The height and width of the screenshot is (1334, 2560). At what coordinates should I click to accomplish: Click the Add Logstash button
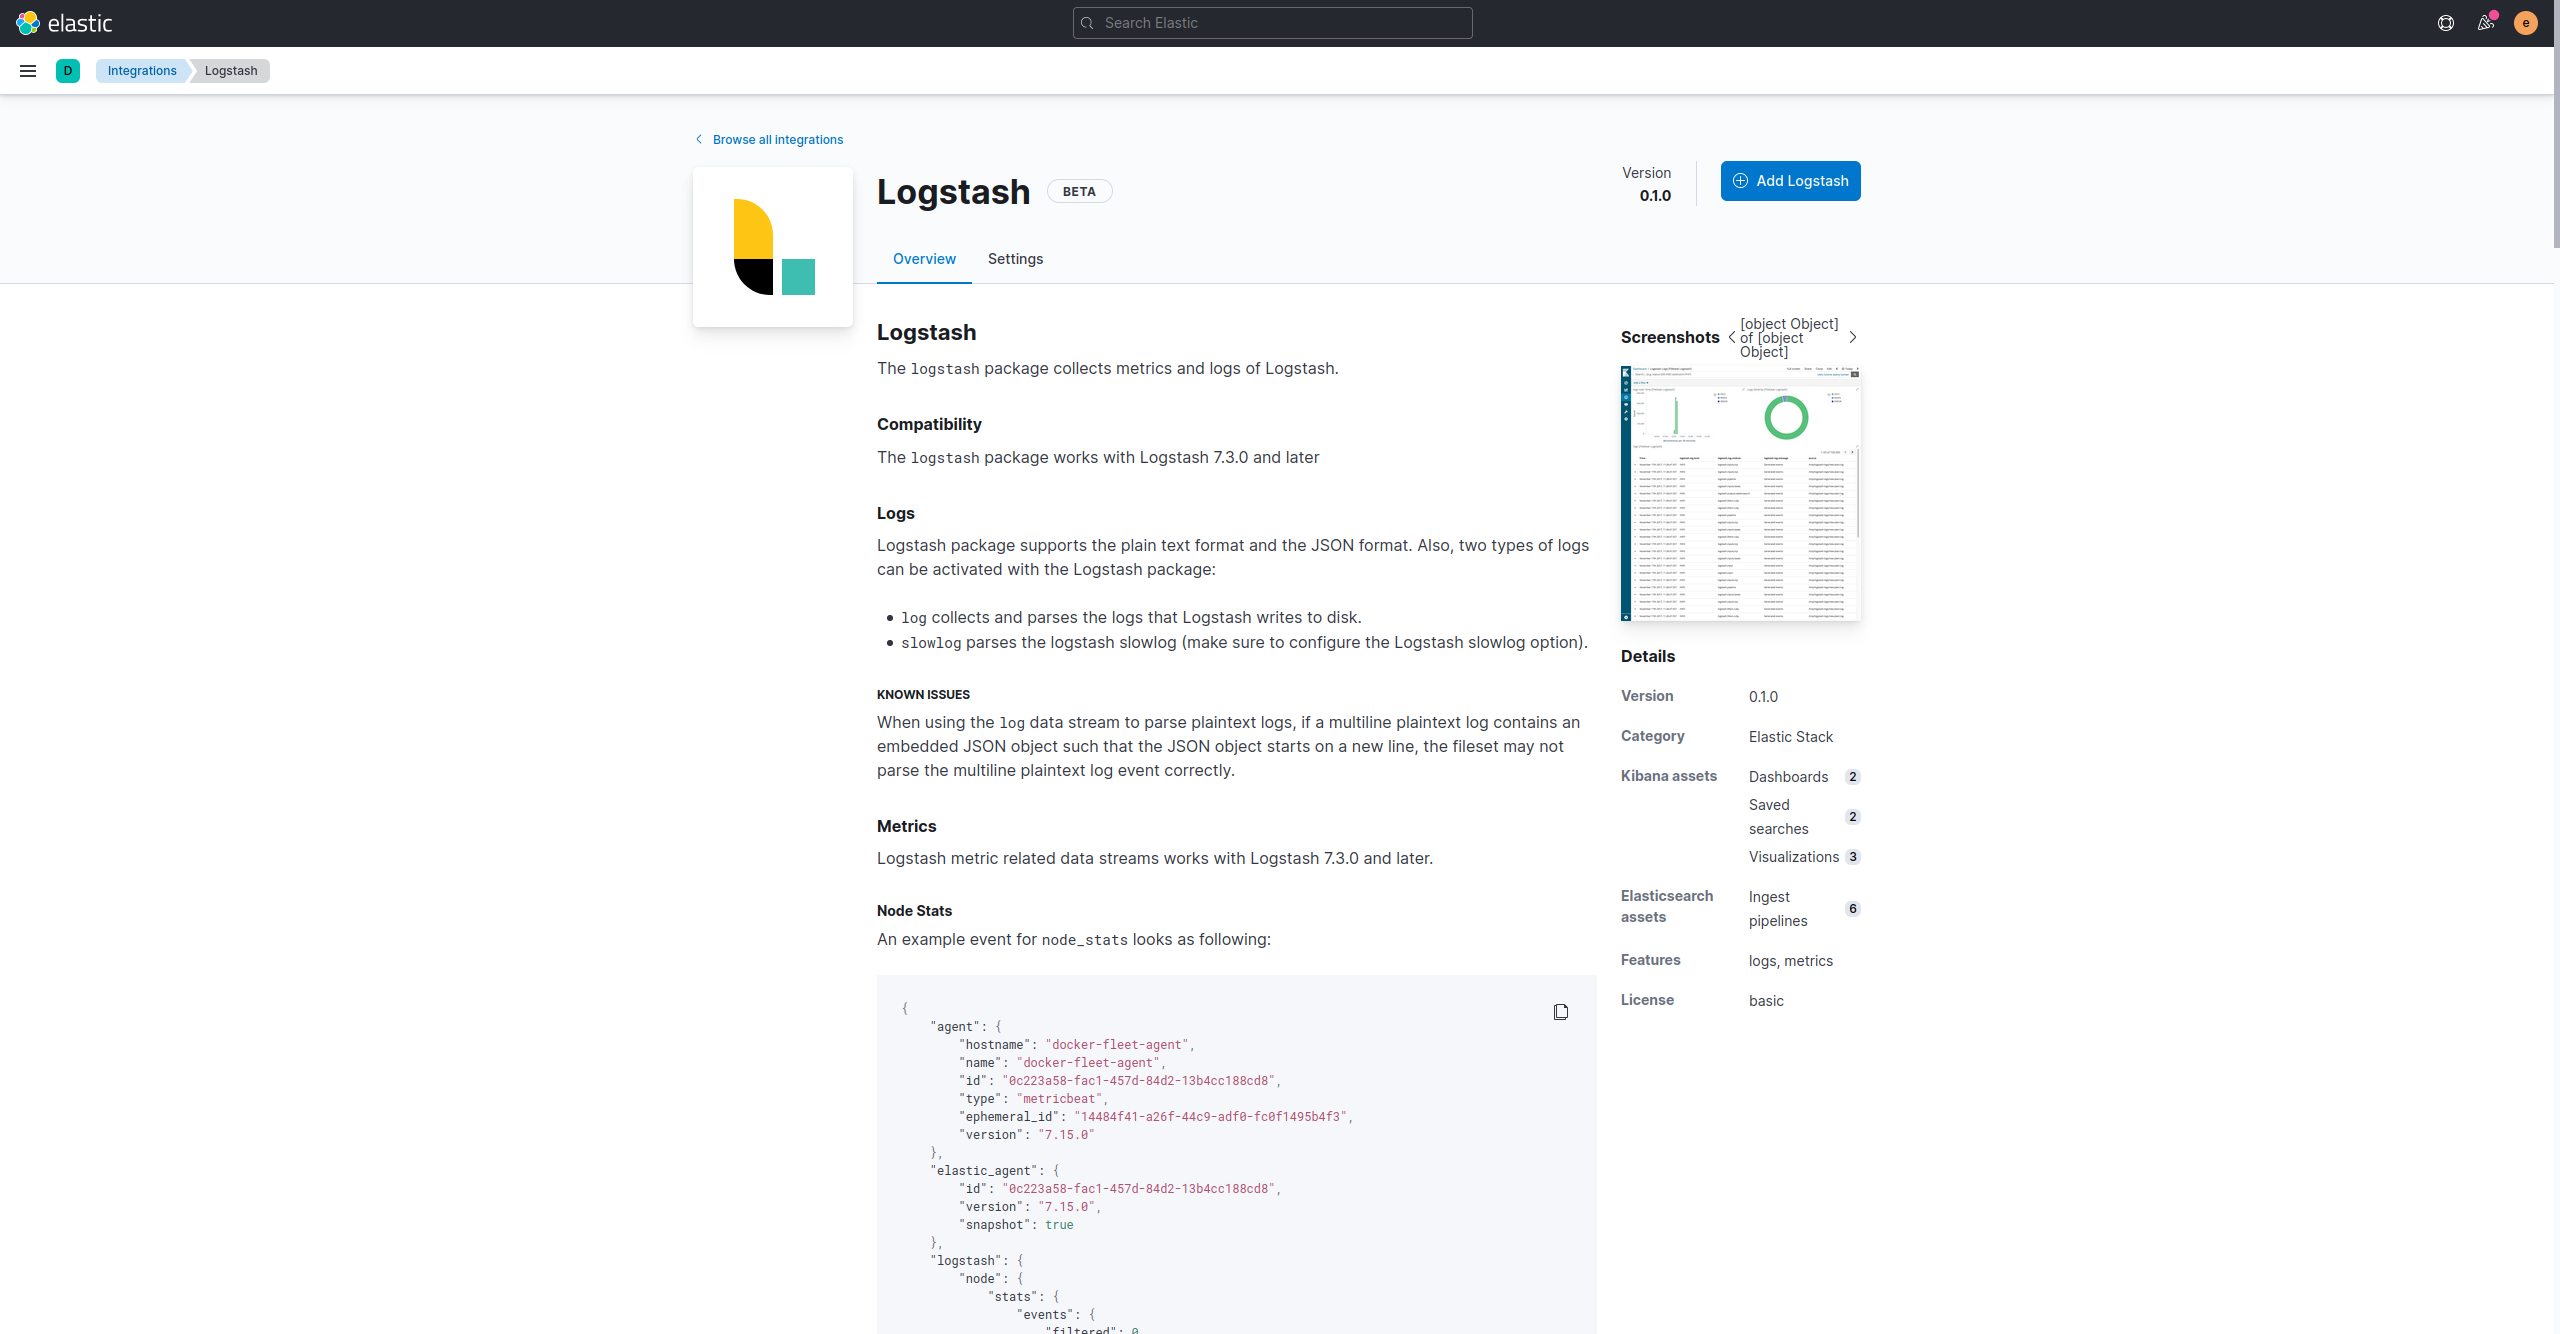tap(1790, 181)
